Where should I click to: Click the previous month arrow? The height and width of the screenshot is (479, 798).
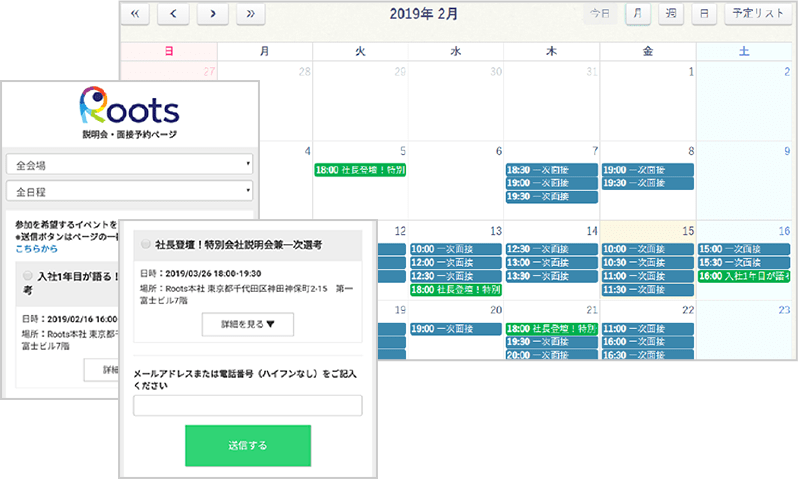pos(173,14)
